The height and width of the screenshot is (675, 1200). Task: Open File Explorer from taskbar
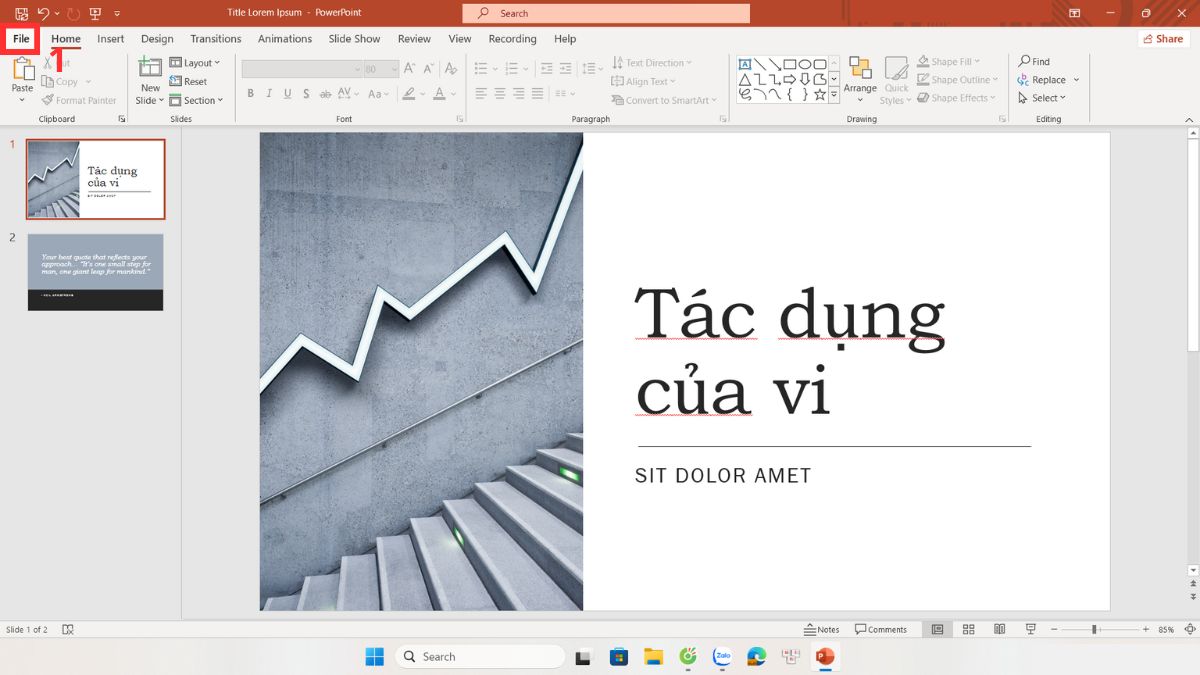coord(653,657)
